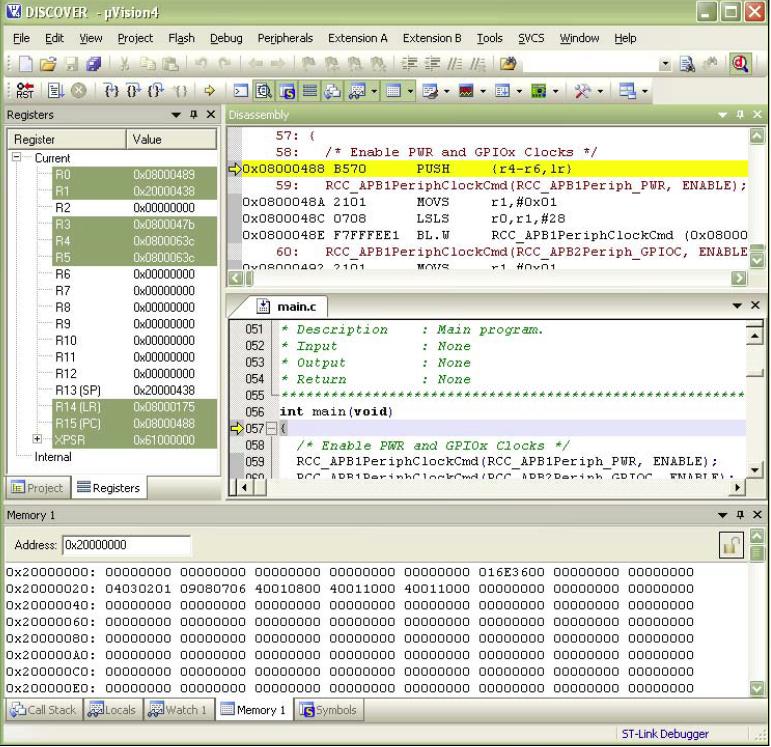Open a file via folder icon
Image resolution: width=771 pixels, height=747 pixels.
[48, 64]
